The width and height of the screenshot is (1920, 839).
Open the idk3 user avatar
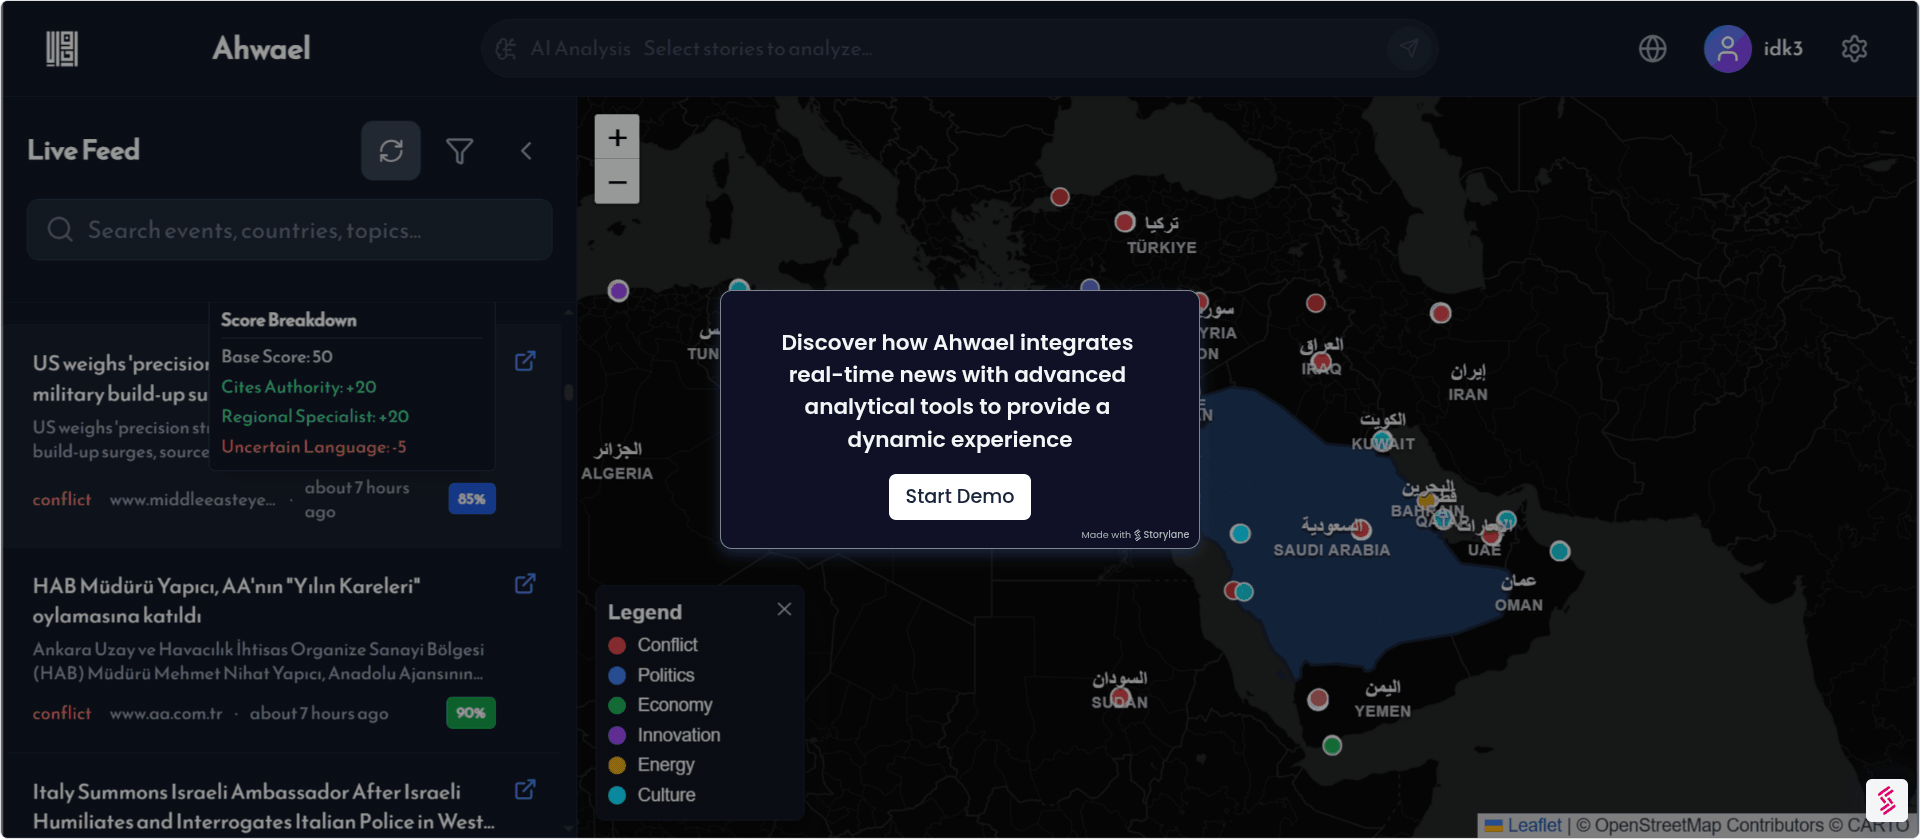[x=1727, y=48]
